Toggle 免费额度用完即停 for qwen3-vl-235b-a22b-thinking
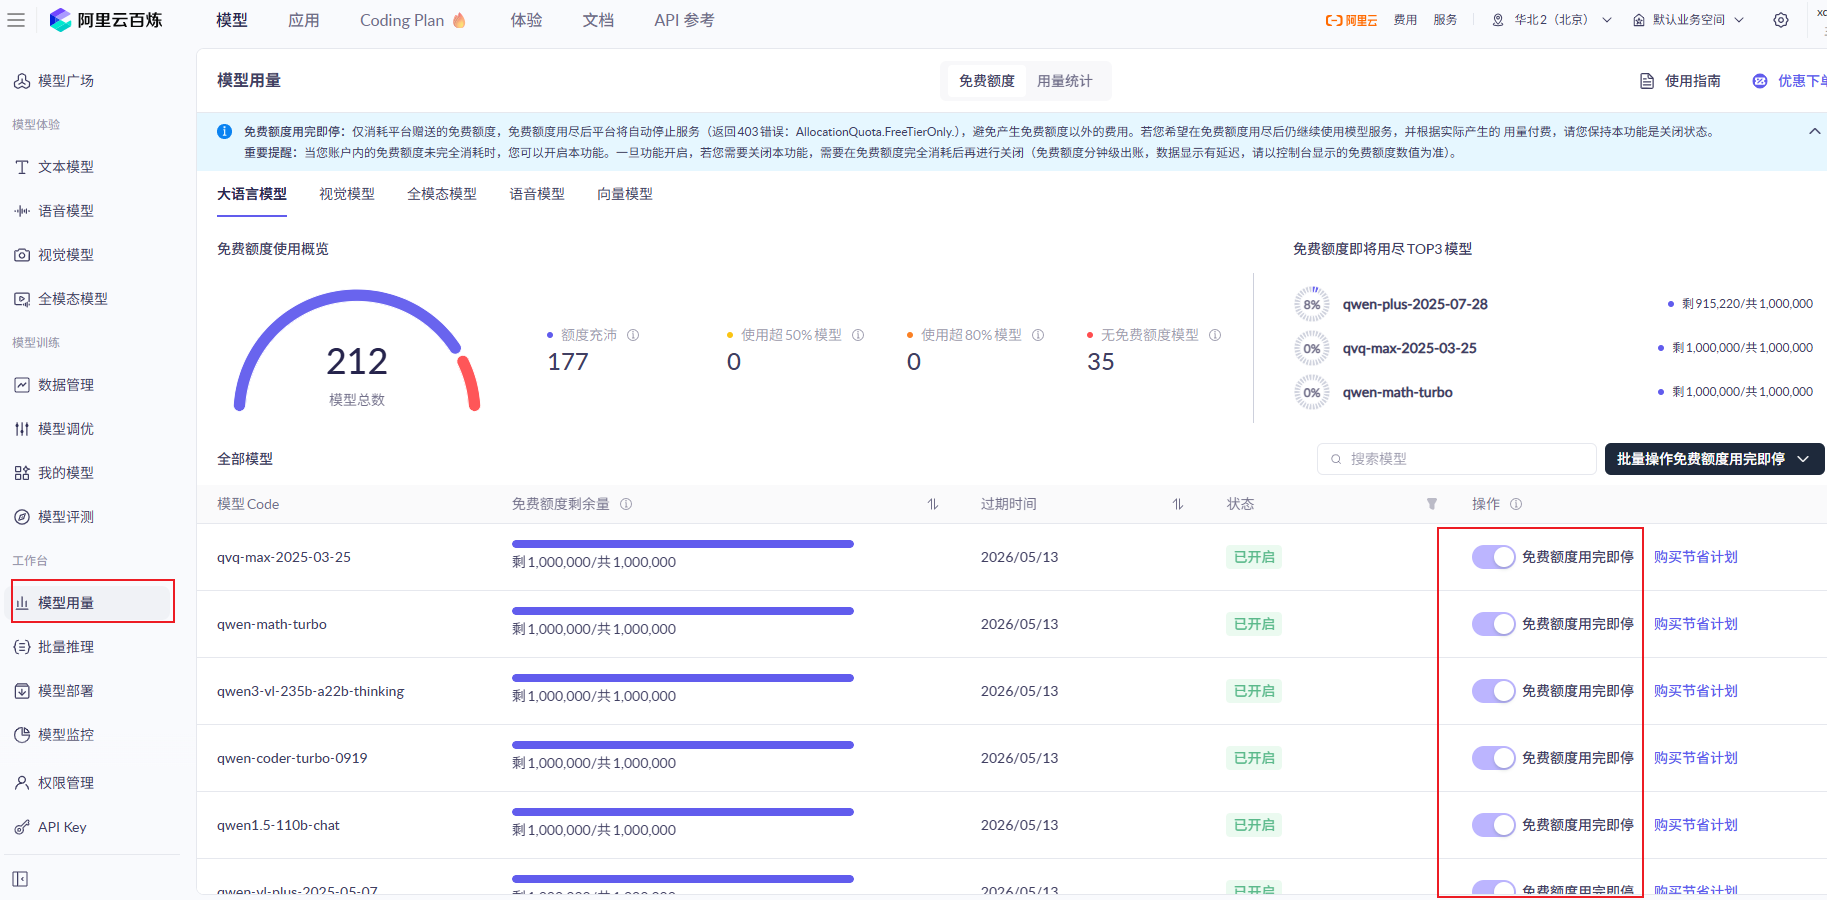Image resolution: width=1827 pixels, height=900 pixels. [x=1494, y=691]
